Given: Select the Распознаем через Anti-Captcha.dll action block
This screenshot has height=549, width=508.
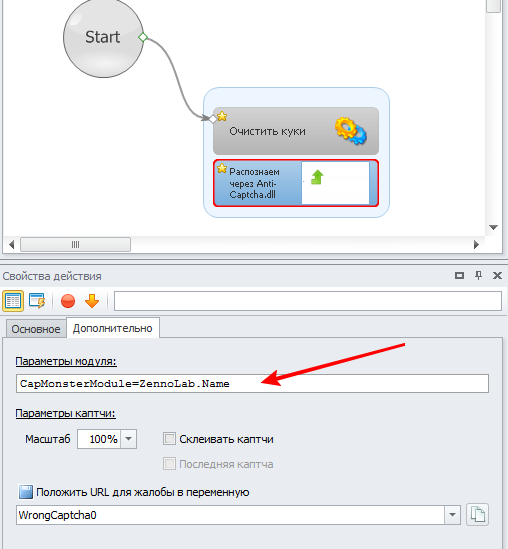Looking at the screenshot, I should [x=296, y=183].
